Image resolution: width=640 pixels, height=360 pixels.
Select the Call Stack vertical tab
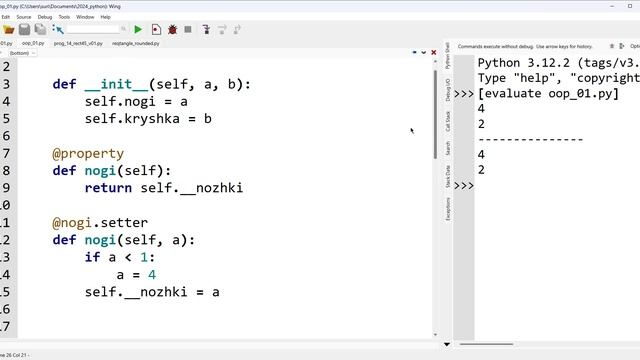448,121
